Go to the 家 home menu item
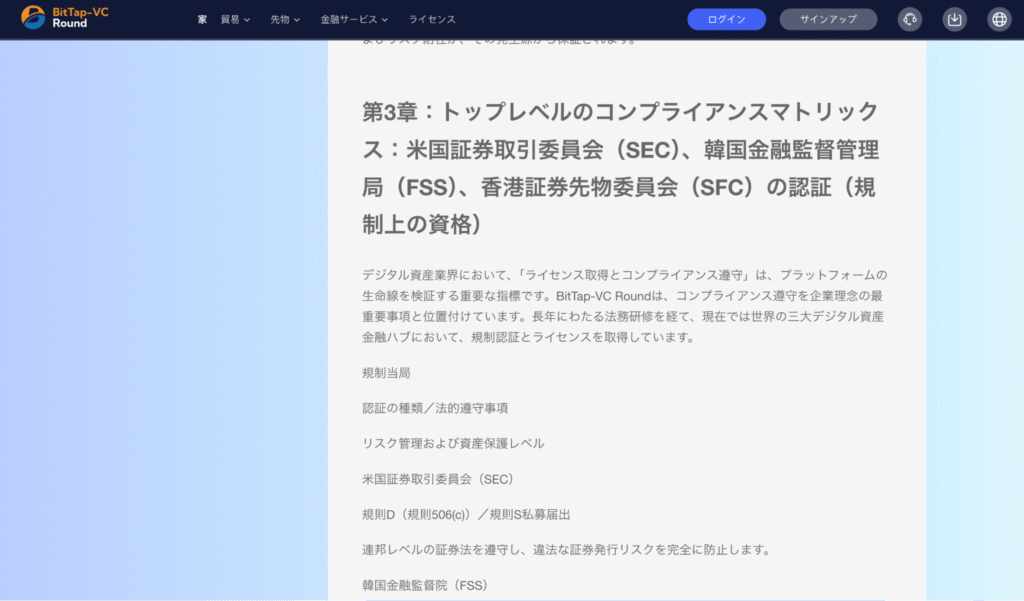The height and width of the screenshot is (601, 1024). 202,20
